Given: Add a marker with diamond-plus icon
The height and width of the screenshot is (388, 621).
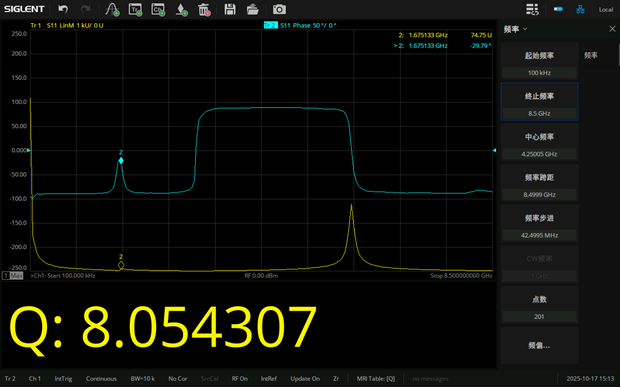Looking at the screenshot, I should [x=181, y=10].
